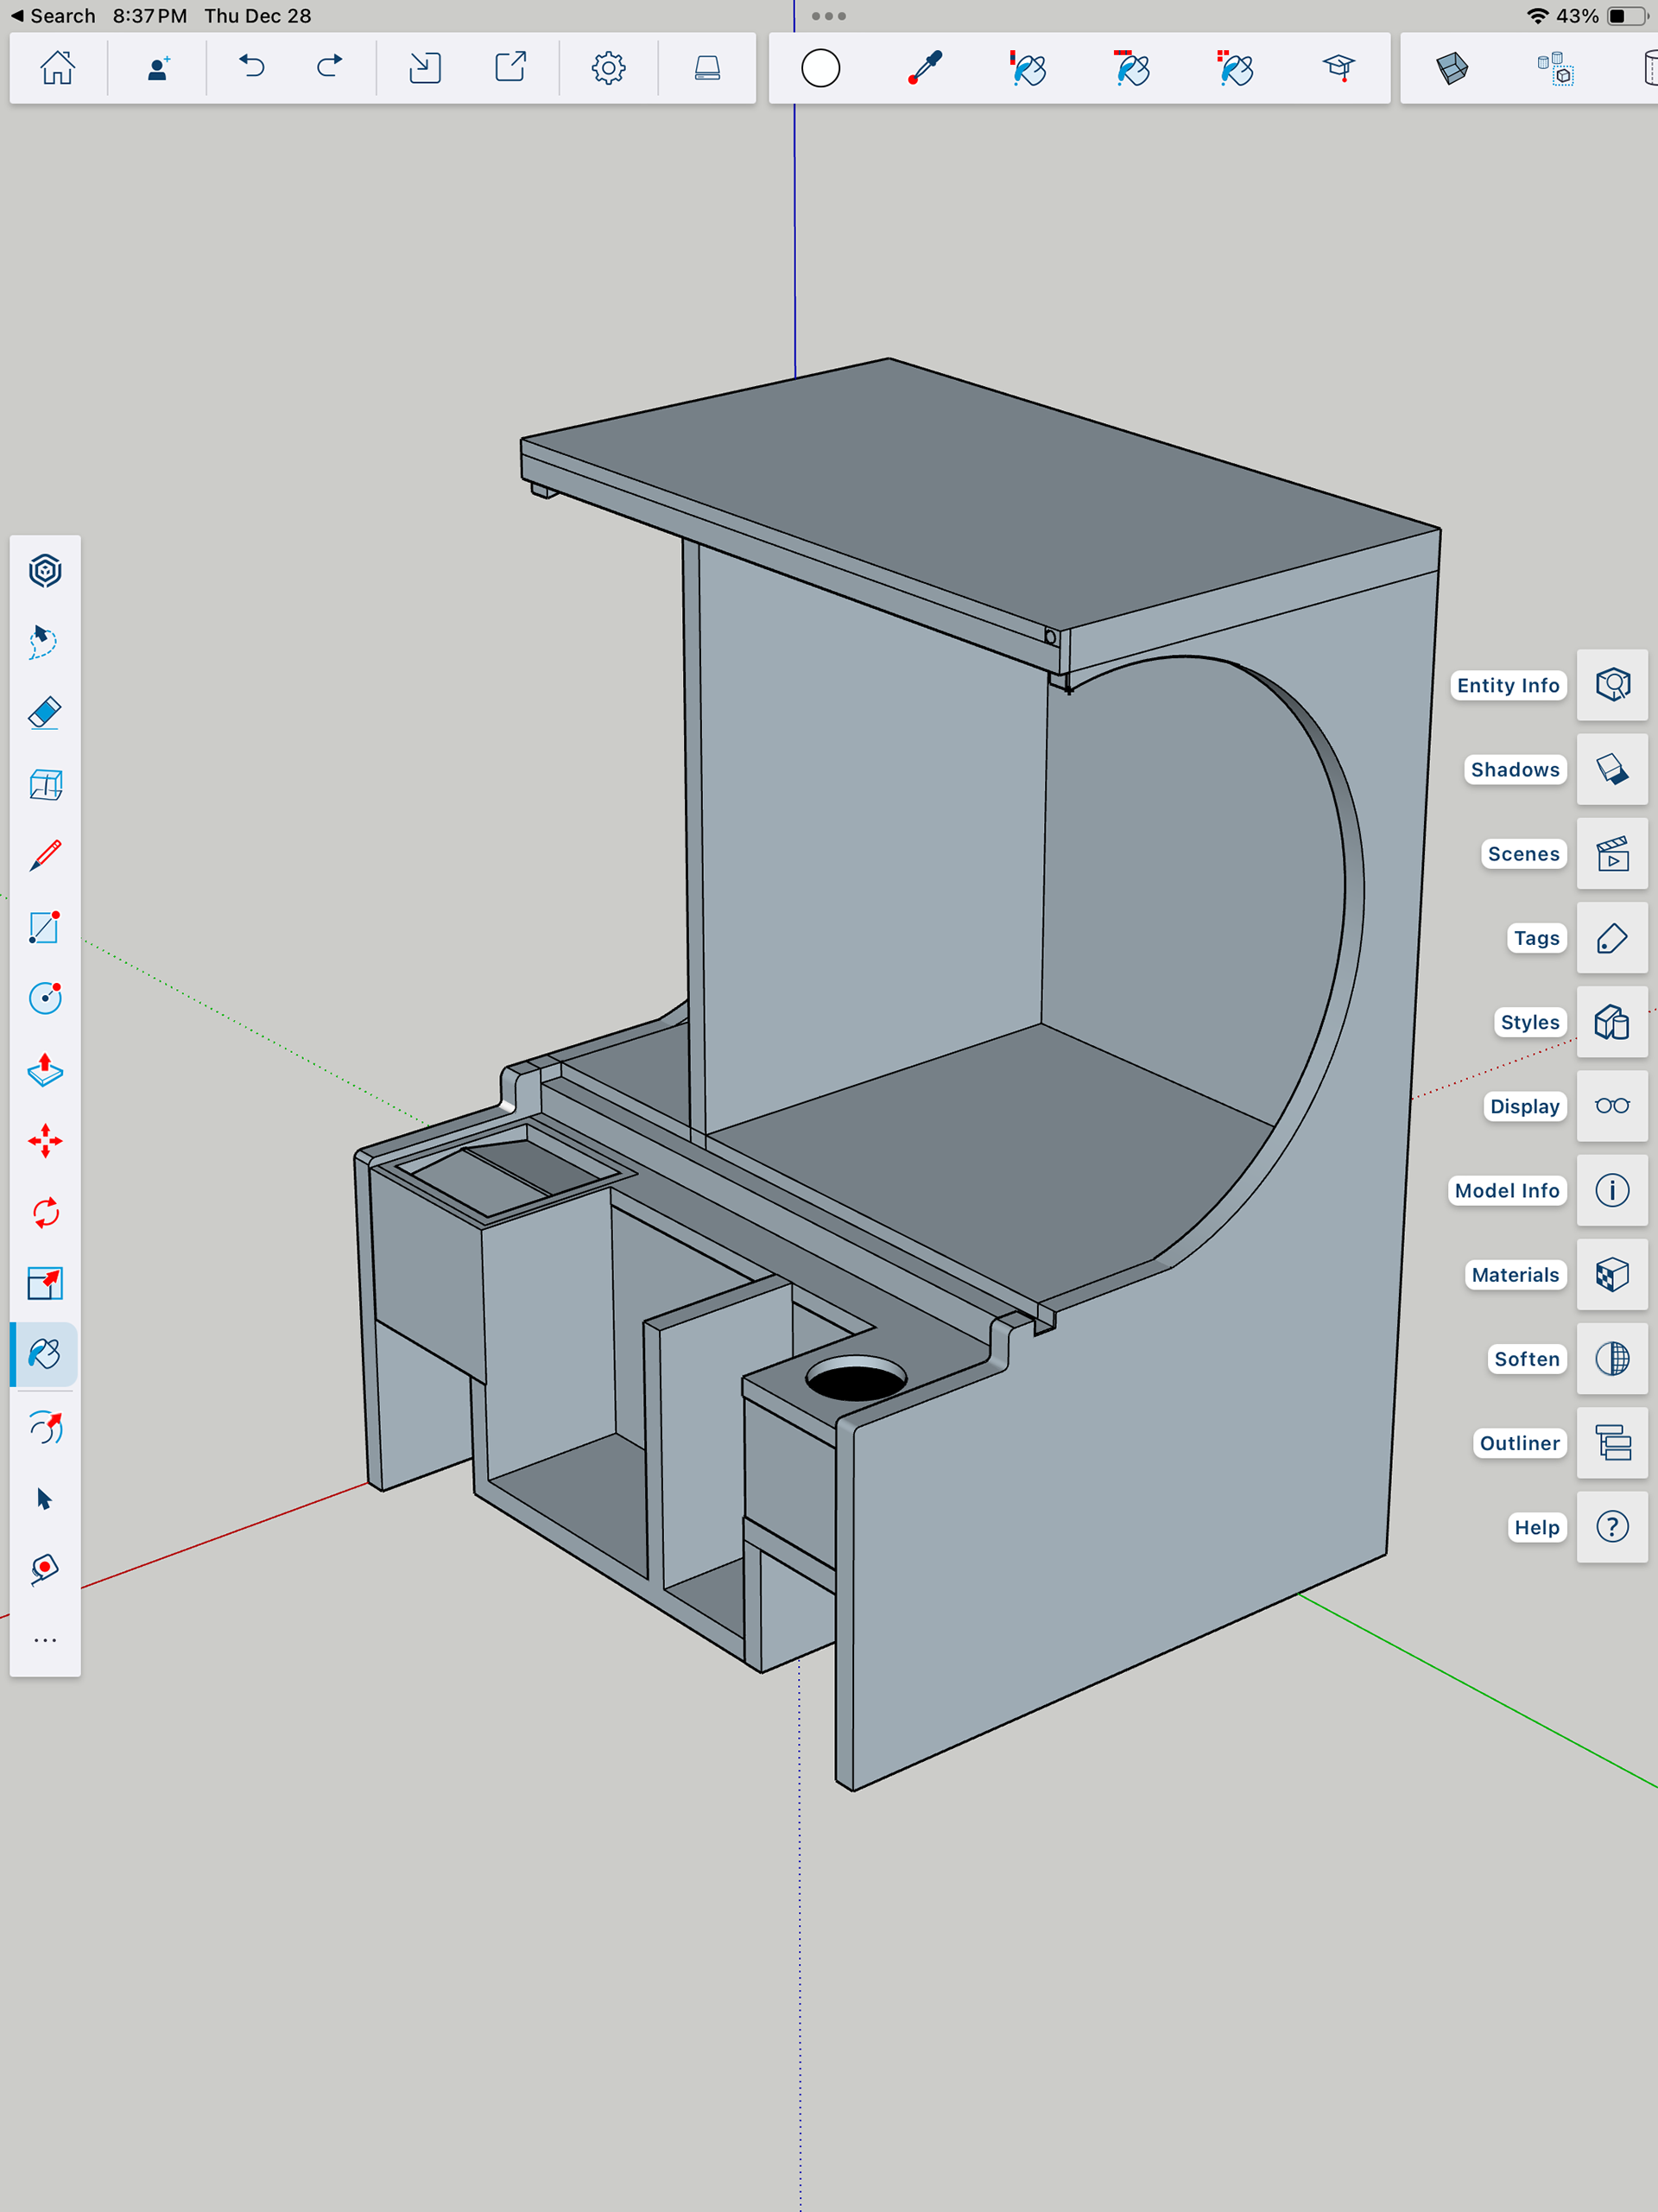Open the Scenes clapperboard panel
Image resolution: width=1658 pixels, height=2212 pixels.
1611,854
